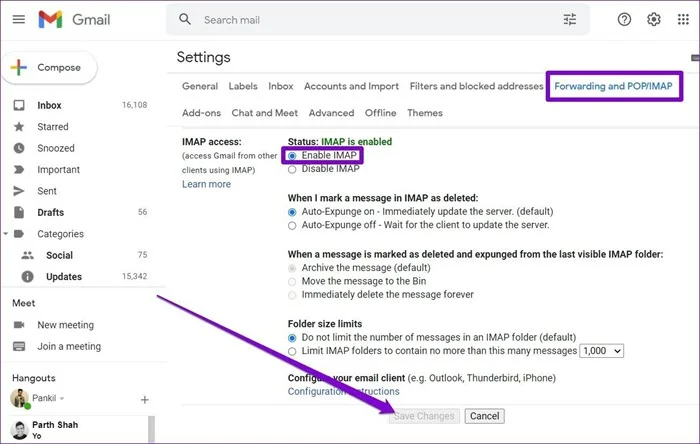Image resolution: width=700 pixels, height=444 pixels.
Task: Click the Hangouts list scrollbar
Action: tap(151, 429)
